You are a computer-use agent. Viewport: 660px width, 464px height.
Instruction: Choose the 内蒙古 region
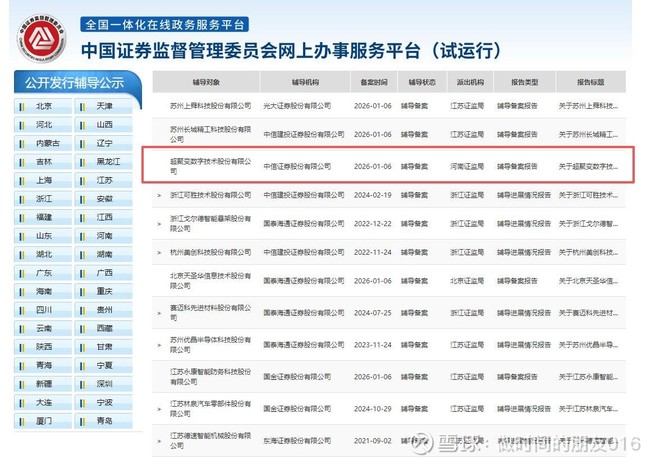43,143
